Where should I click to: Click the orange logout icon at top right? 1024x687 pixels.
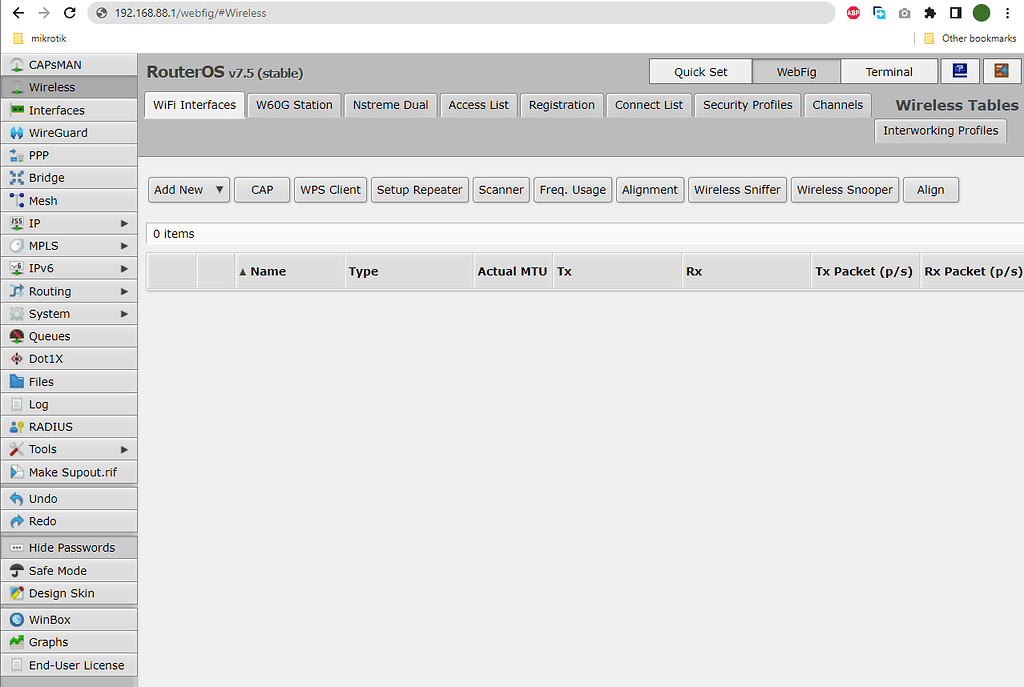click(x=1001, y=71)
